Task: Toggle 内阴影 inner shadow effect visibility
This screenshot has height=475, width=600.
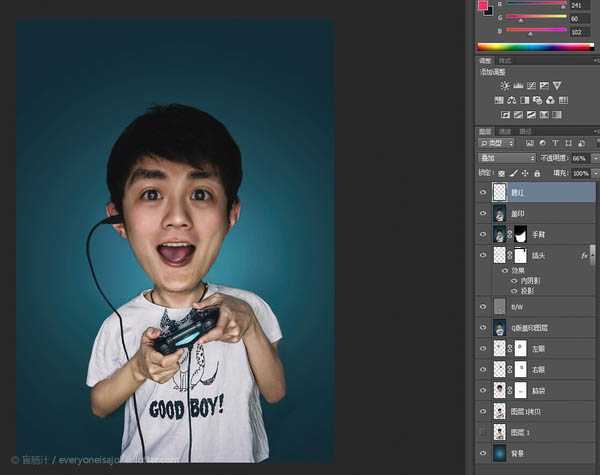Action: [x=514, y=281]
